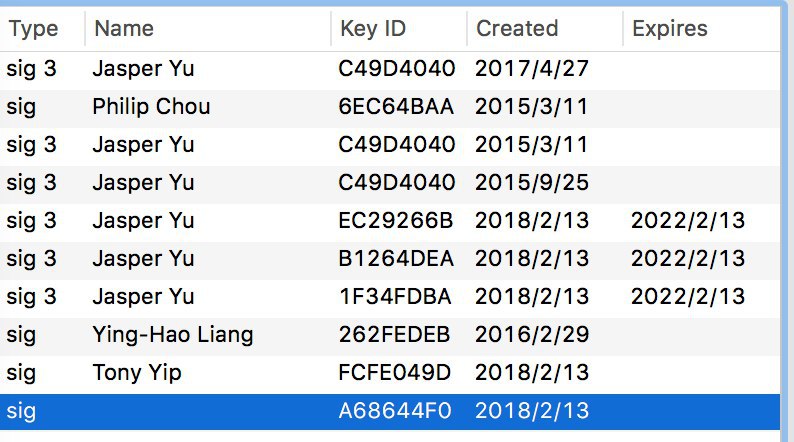Select the Ying-Hao Liang signature row
The width and height of the screenshot is (794, 442).
click(390, 336)
